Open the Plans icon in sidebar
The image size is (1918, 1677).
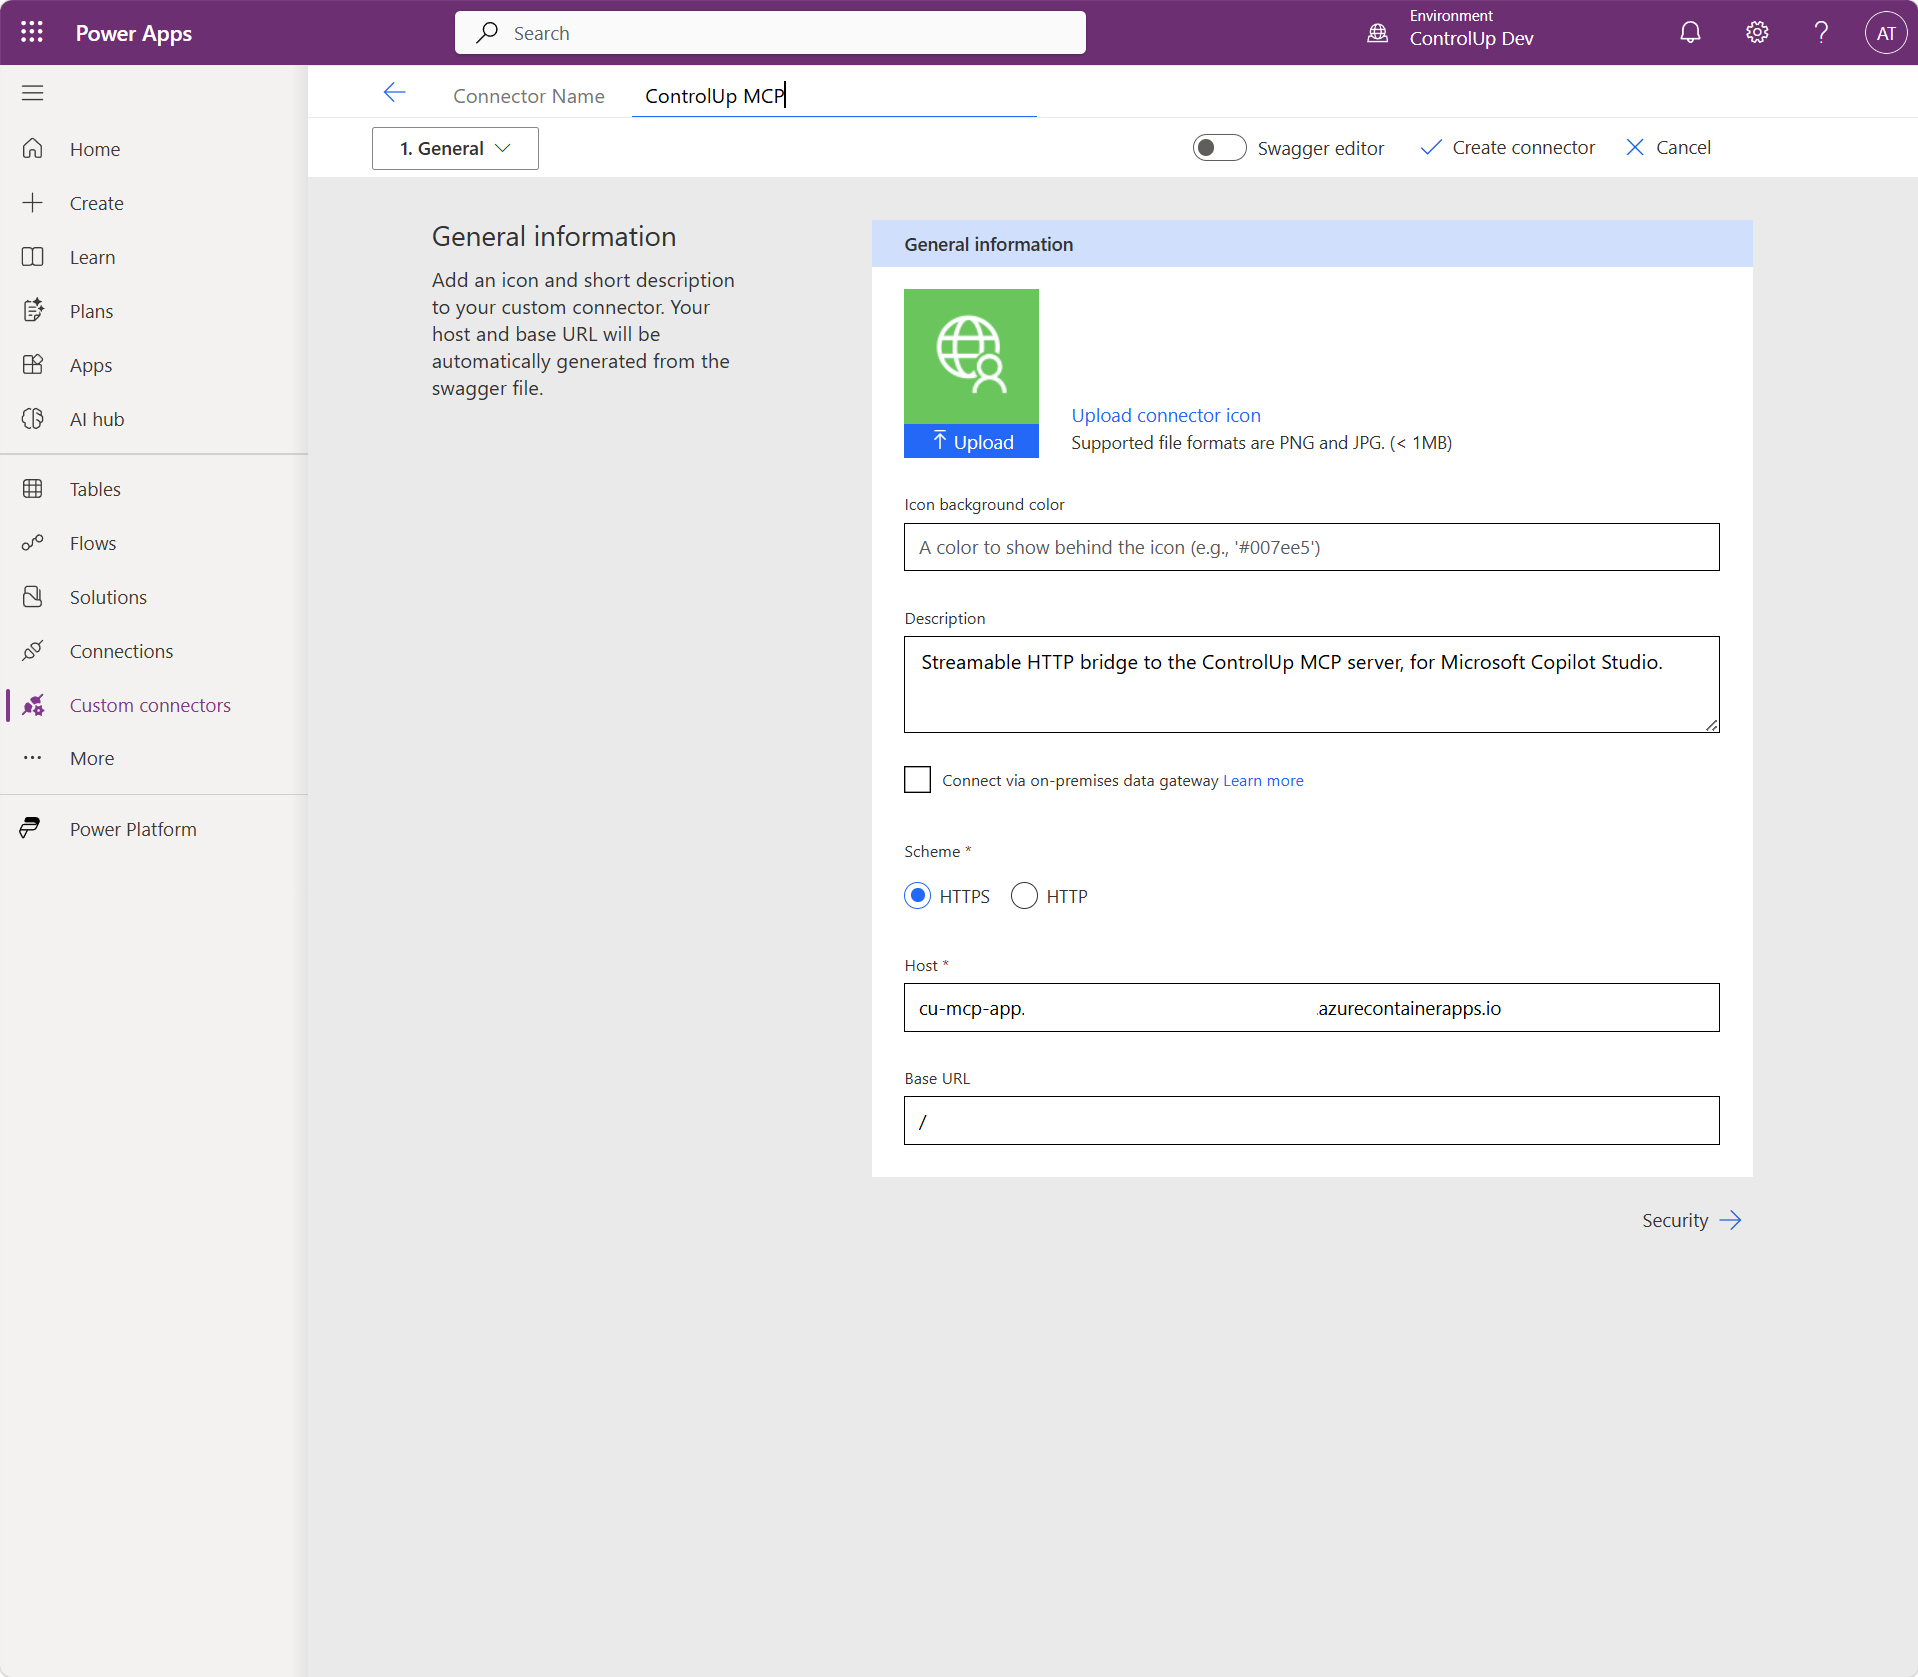coord(33,311)
